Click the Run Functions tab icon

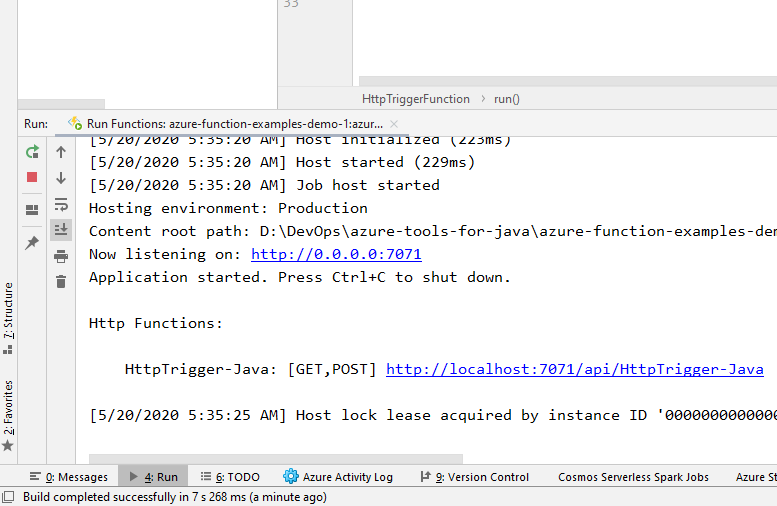point(75,123)
